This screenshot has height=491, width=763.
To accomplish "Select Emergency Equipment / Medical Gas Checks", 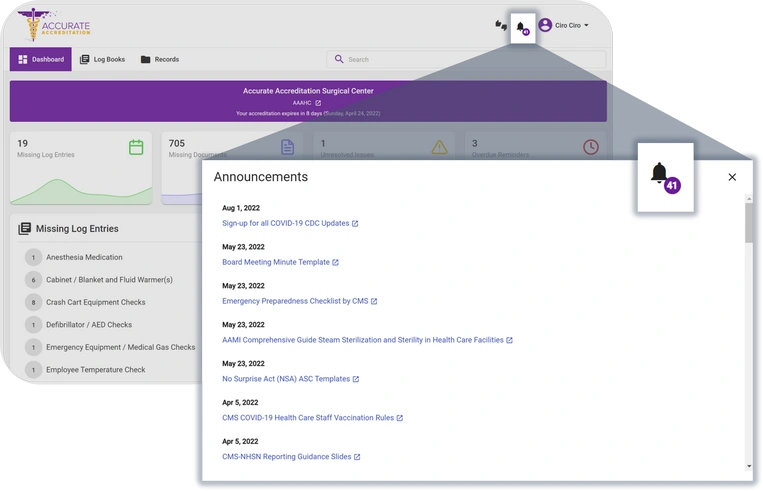I will click(x=120, y=347).
